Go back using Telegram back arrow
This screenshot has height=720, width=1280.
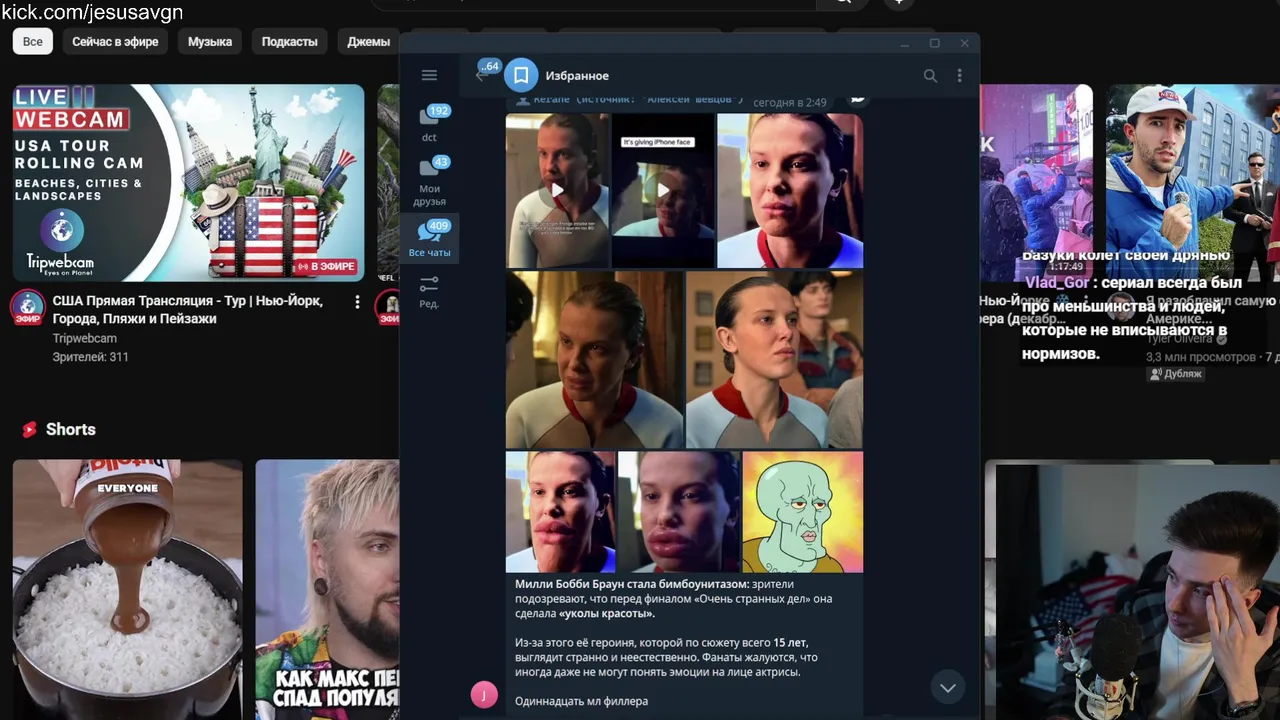(x=481, y=75)
